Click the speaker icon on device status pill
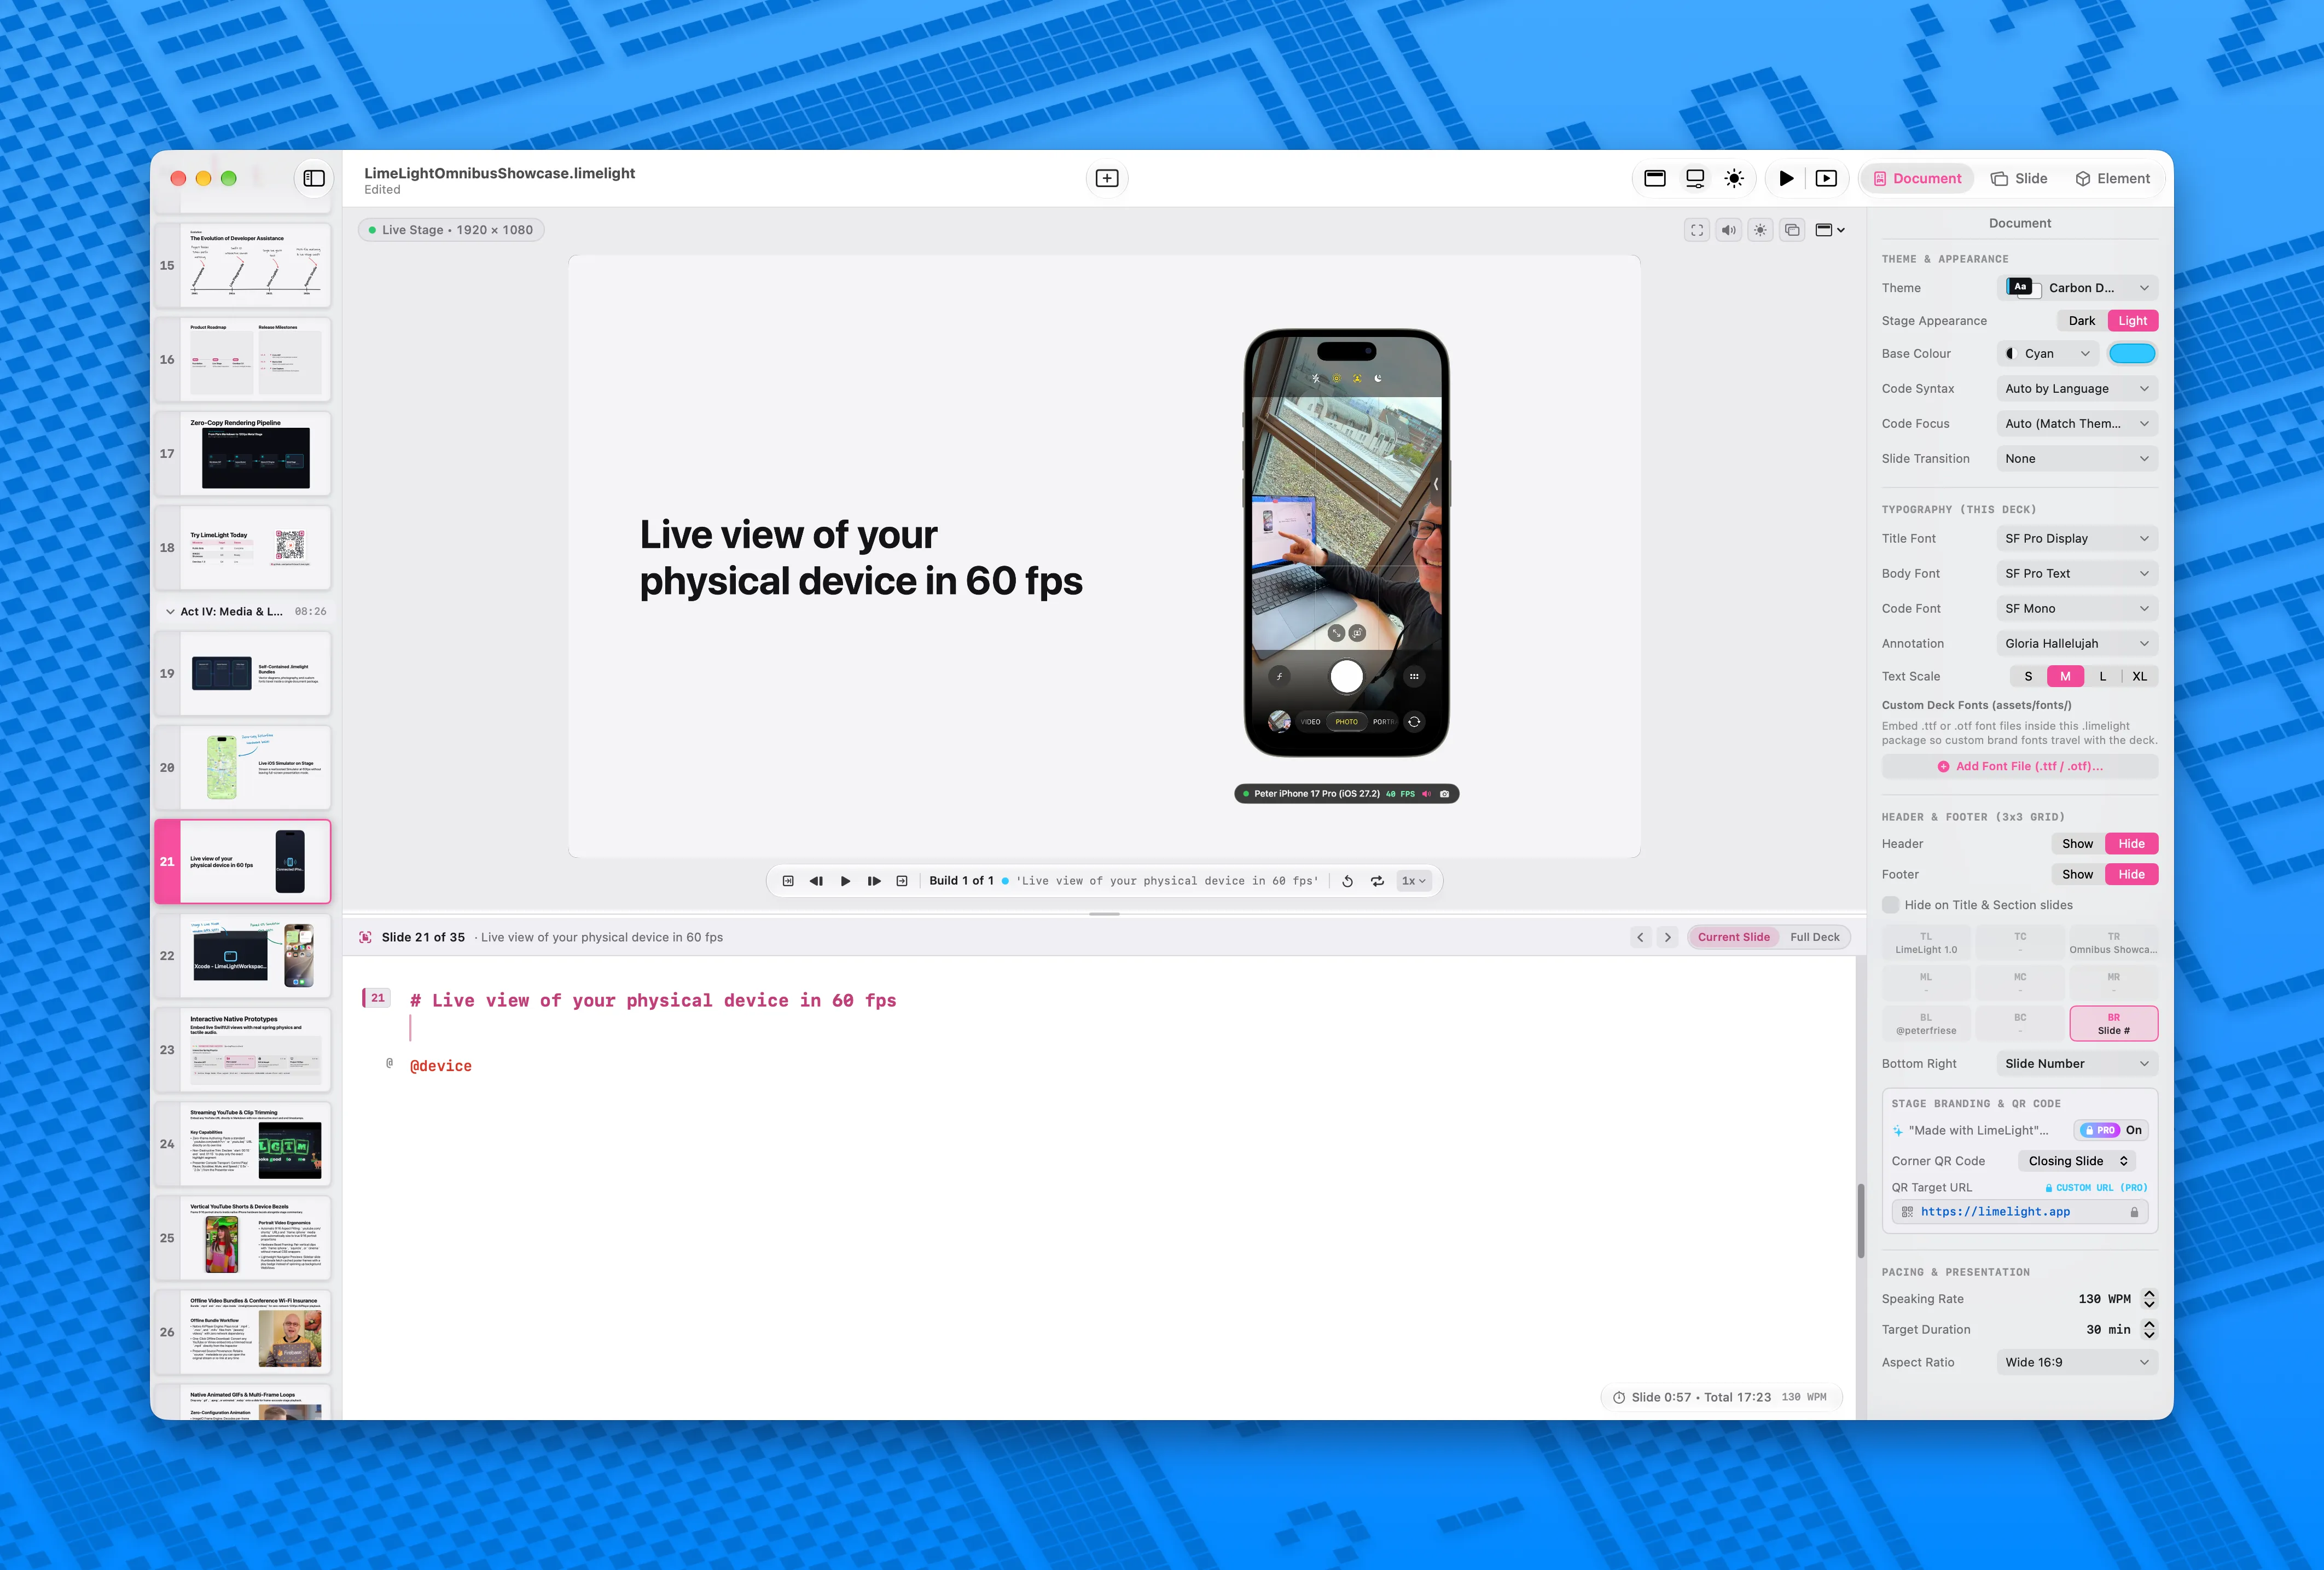The image size is (2324, 1570). [1426, 794]
